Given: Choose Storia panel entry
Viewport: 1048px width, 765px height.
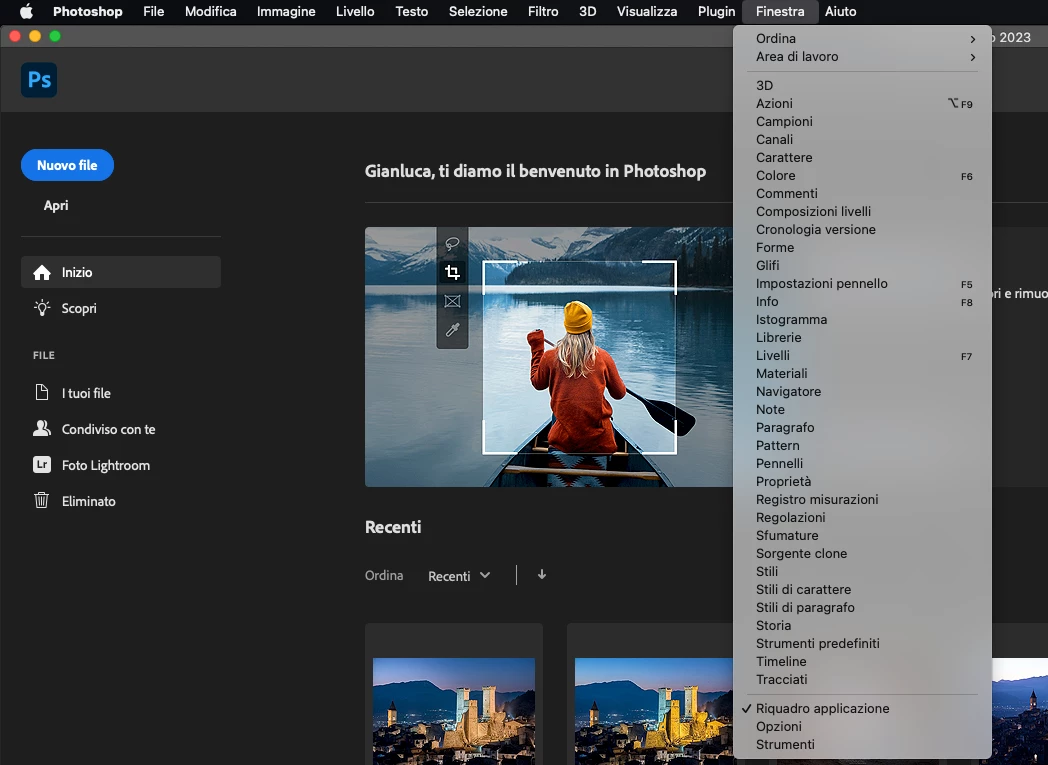Looking at the screenshot, I should (x=862, y=625).
